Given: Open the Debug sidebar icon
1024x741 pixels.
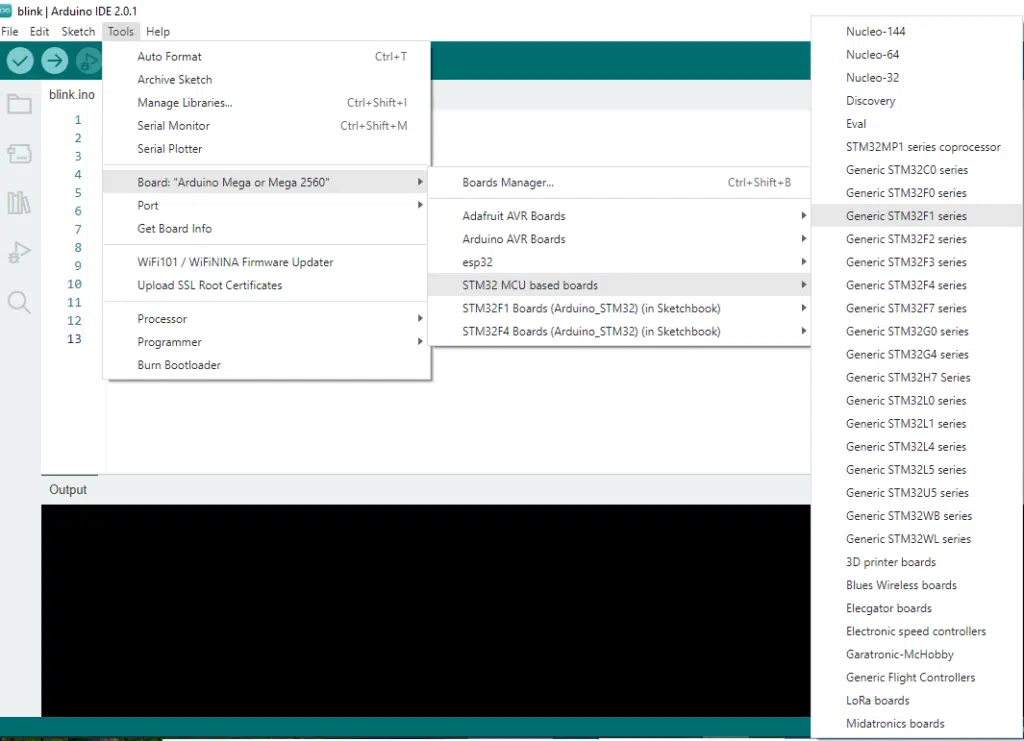Looking at the screenshot, I should (19, 252).
